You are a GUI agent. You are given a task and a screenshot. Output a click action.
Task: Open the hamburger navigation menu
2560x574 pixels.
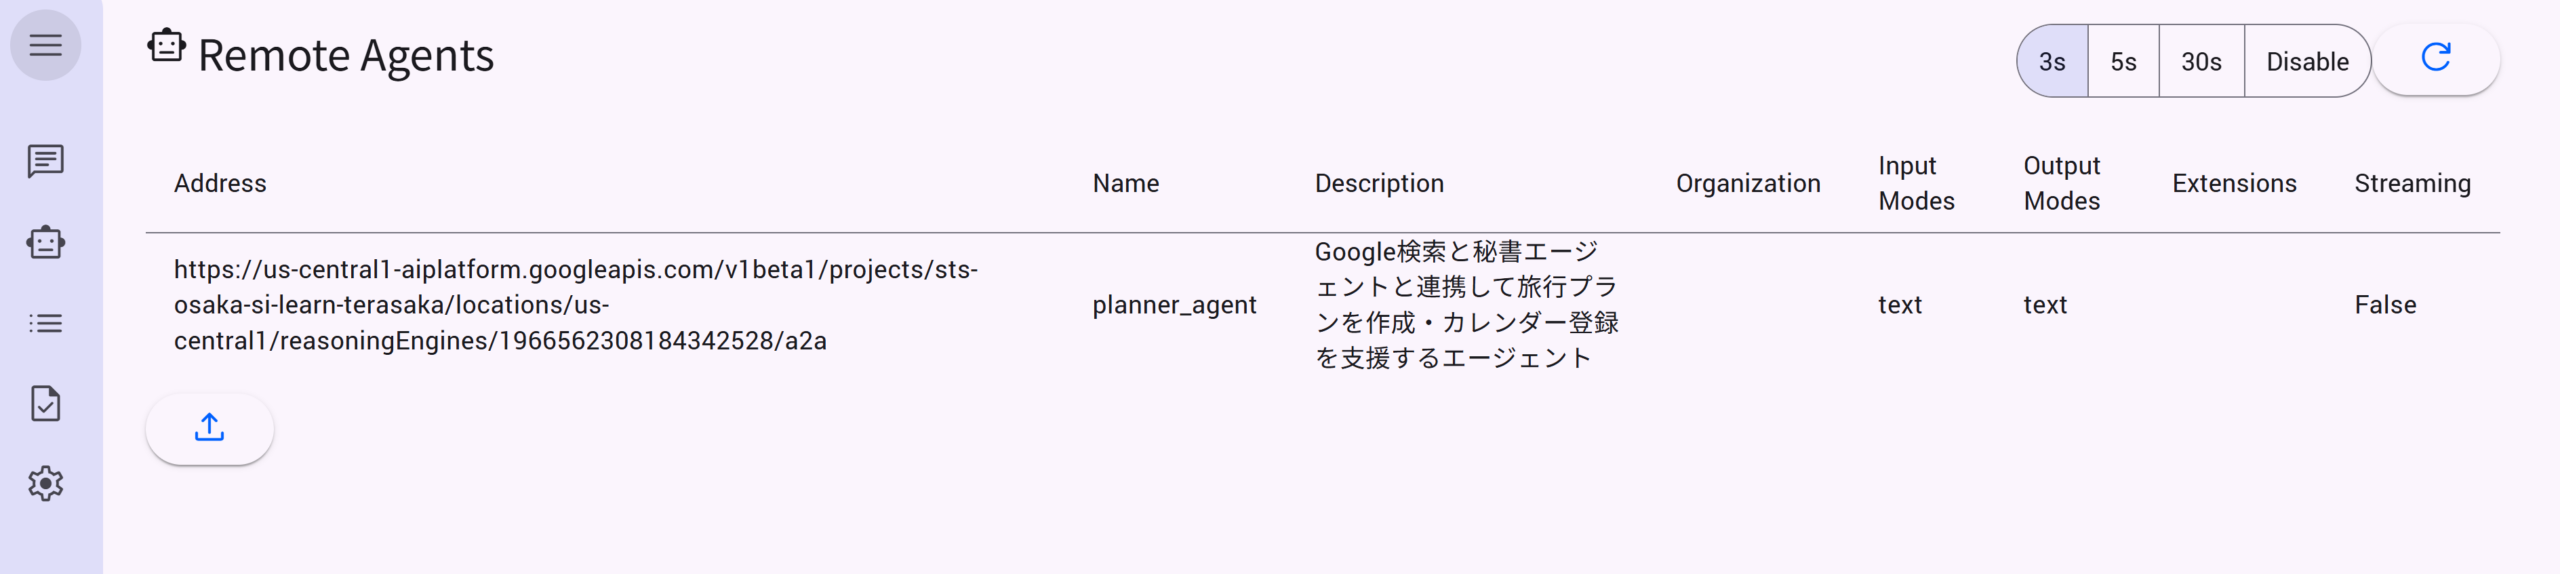point(45,45)
